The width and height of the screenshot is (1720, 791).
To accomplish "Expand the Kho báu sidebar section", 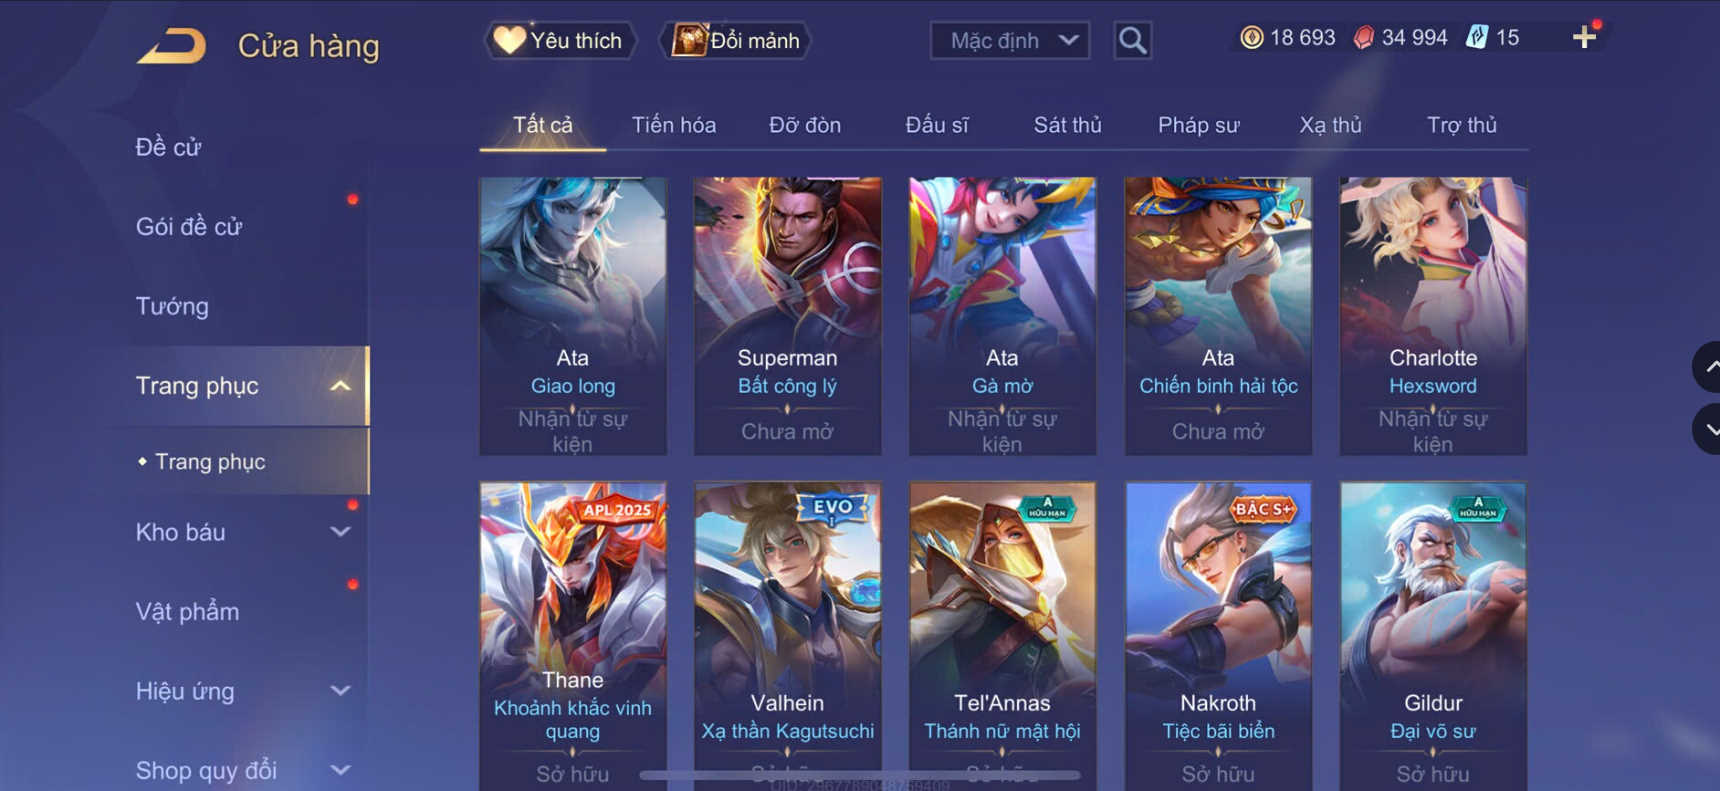I will point(341,532).
